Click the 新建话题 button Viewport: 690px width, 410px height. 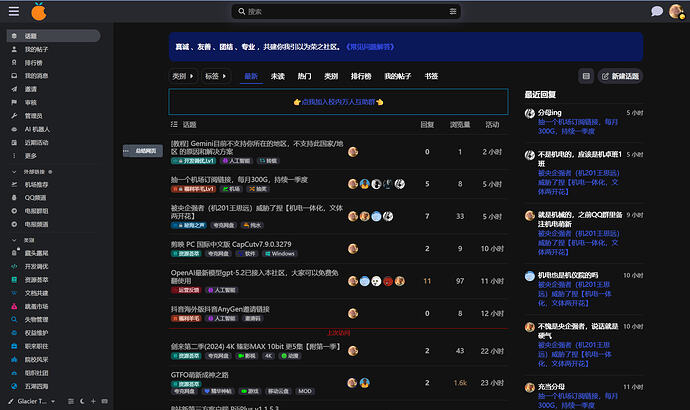(621, 76)
